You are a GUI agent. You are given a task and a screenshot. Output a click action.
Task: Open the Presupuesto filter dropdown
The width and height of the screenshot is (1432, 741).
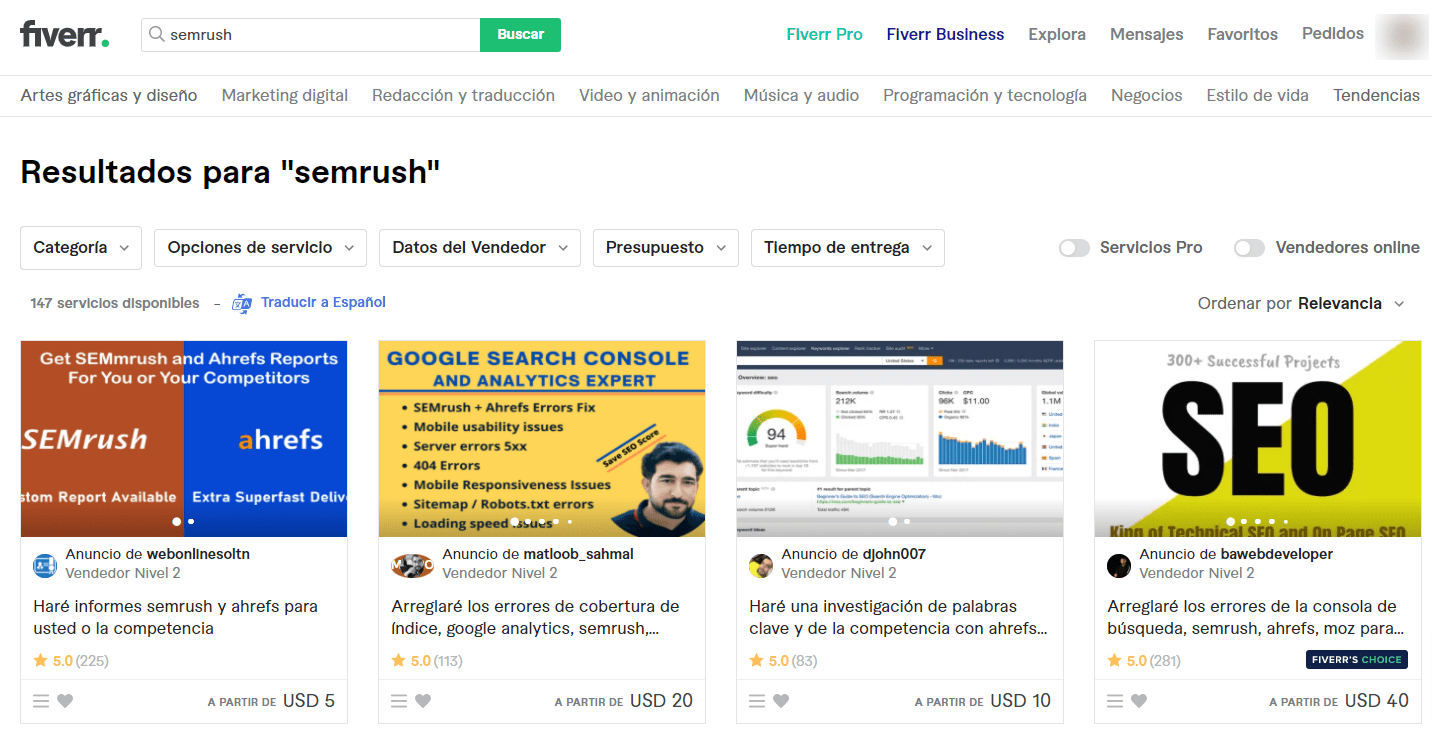666,247
